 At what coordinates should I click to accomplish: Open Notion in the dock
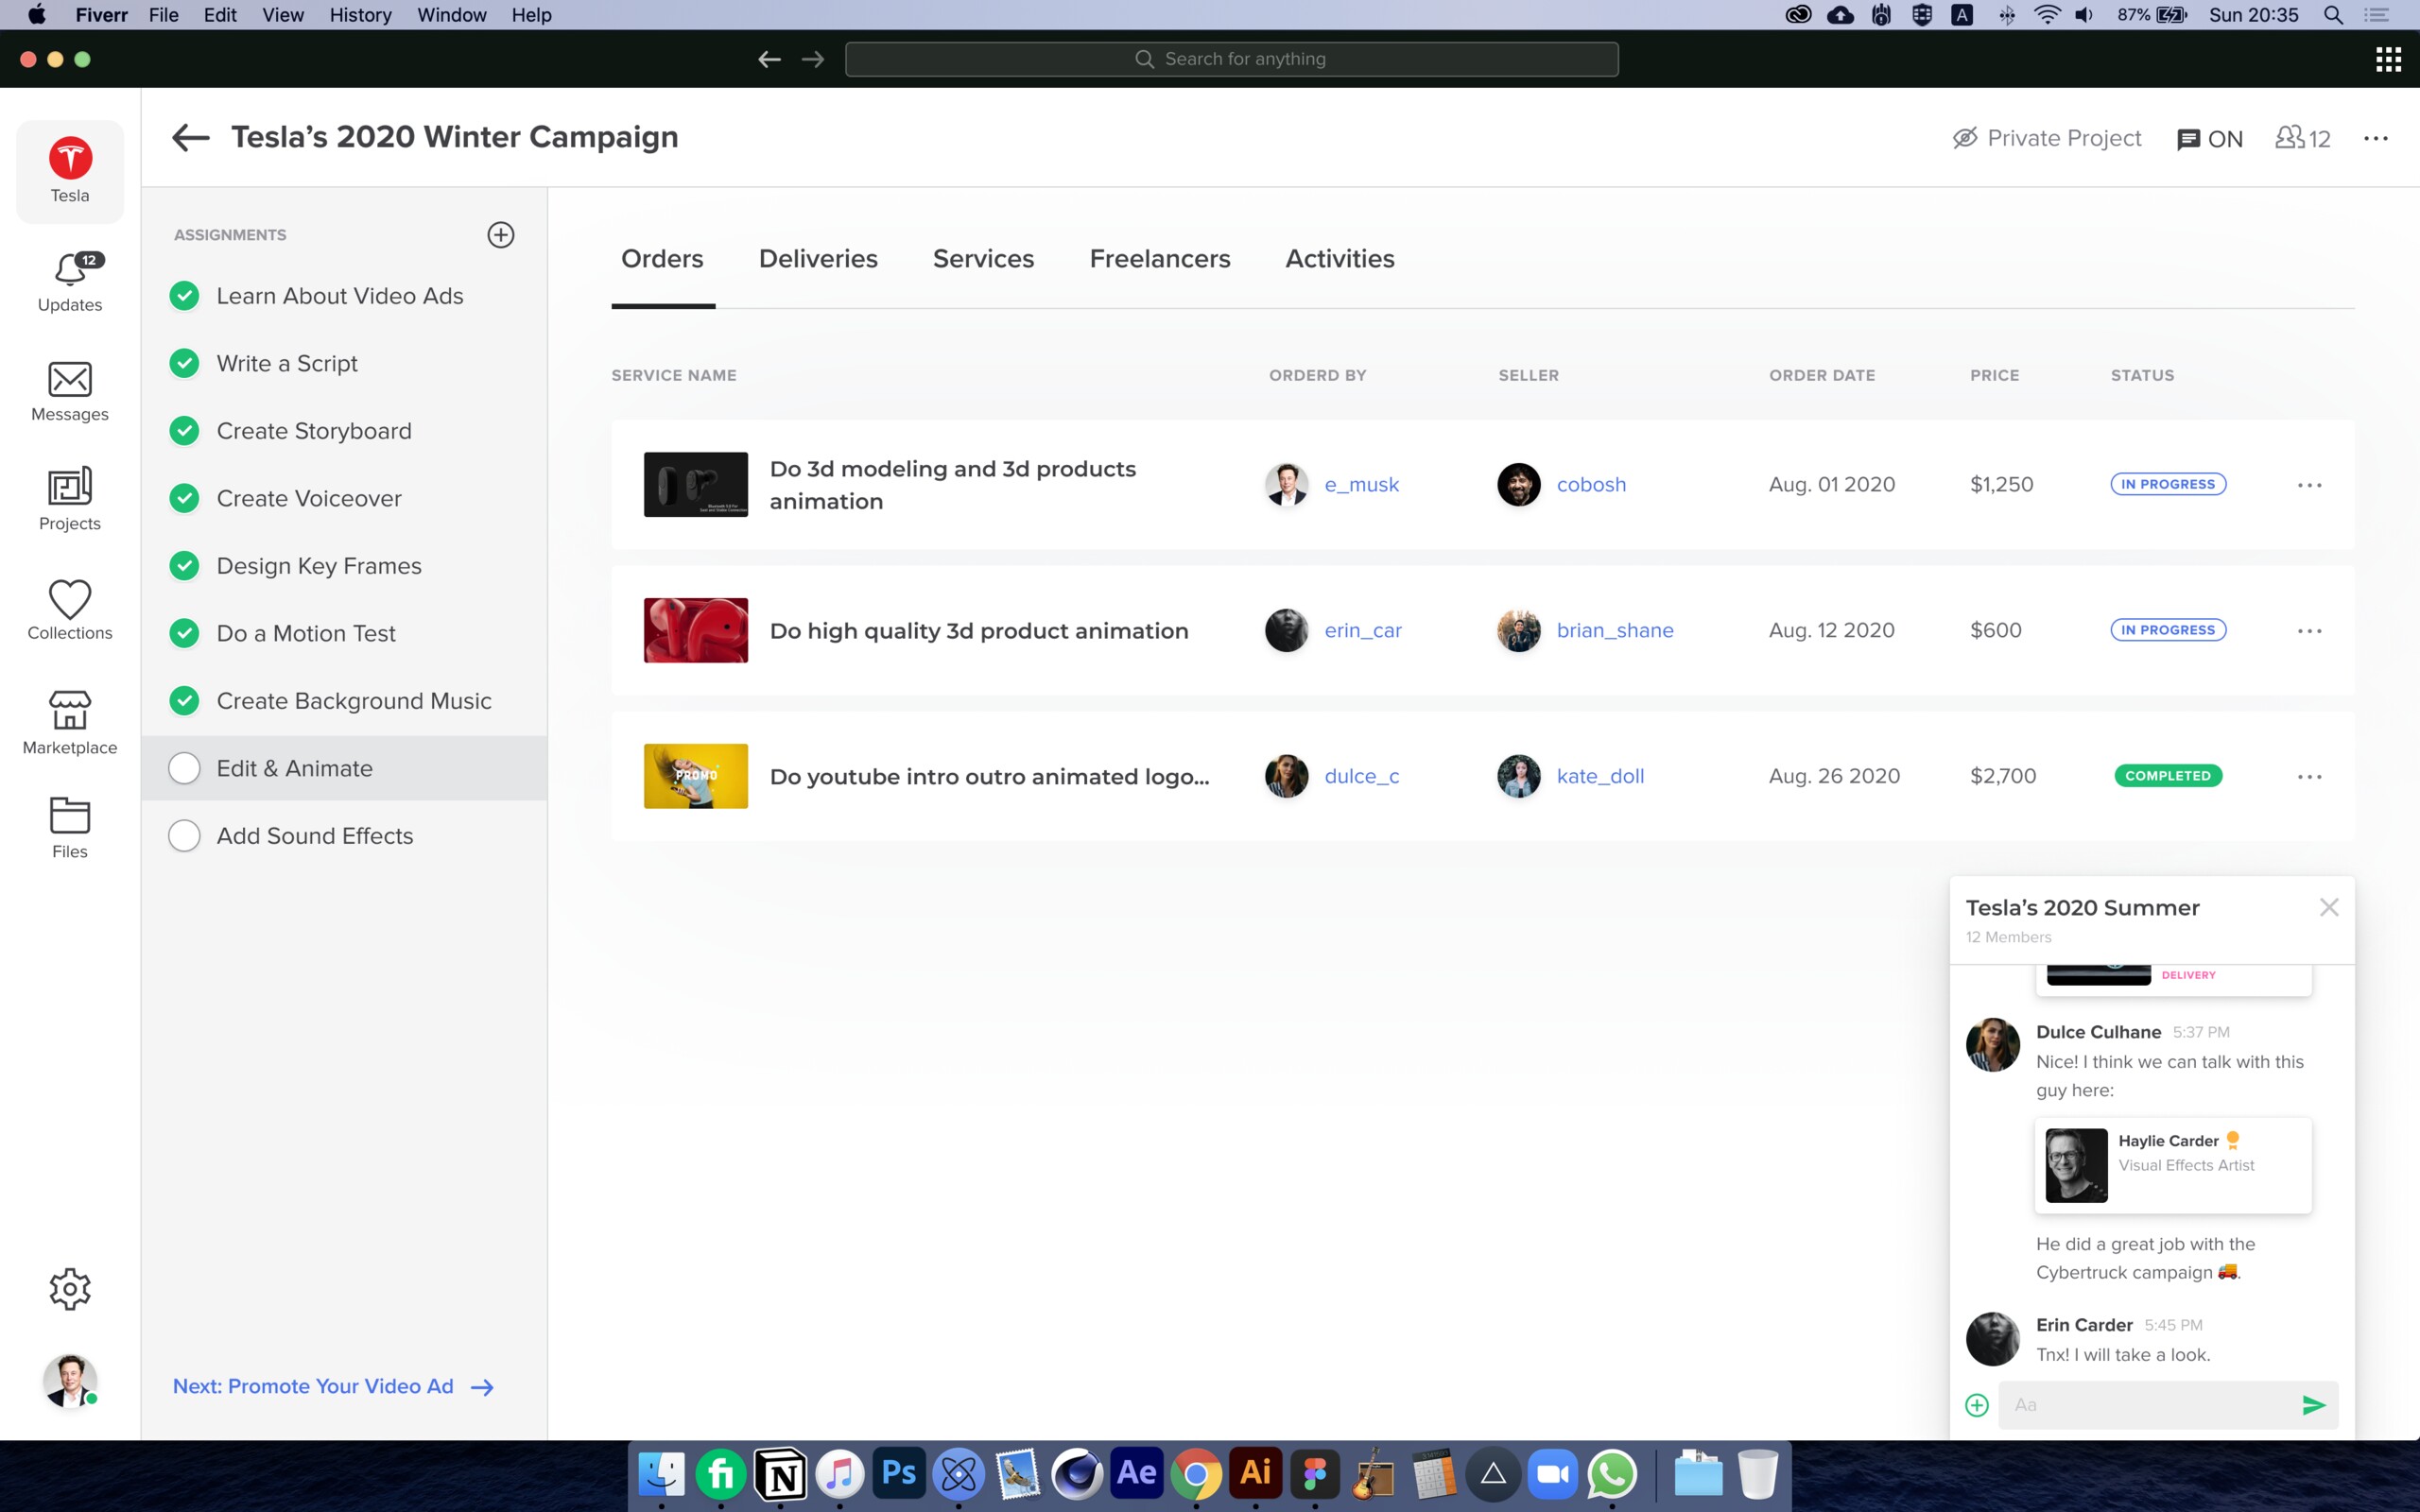[x=780, y=1473]
